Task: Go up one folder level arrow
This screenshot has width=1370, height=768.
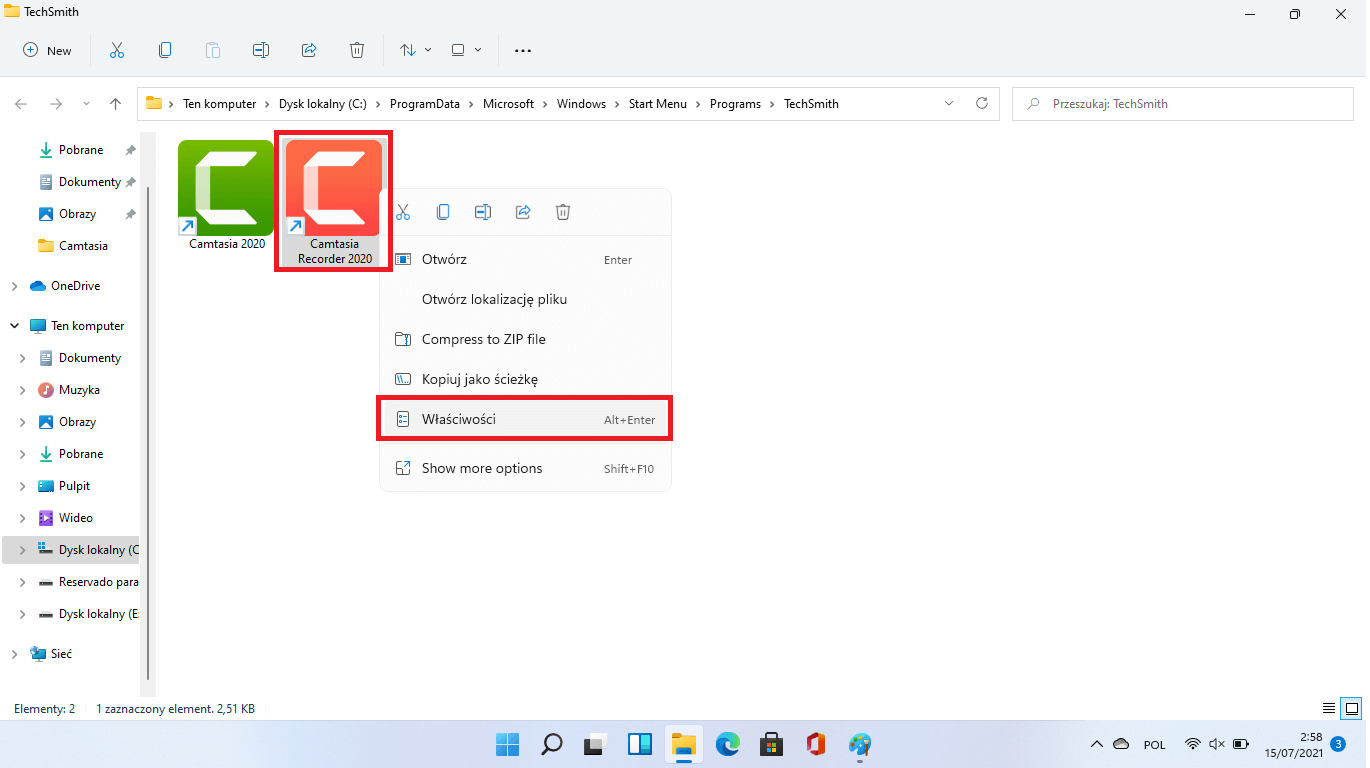Action: (x=115, y=104)
